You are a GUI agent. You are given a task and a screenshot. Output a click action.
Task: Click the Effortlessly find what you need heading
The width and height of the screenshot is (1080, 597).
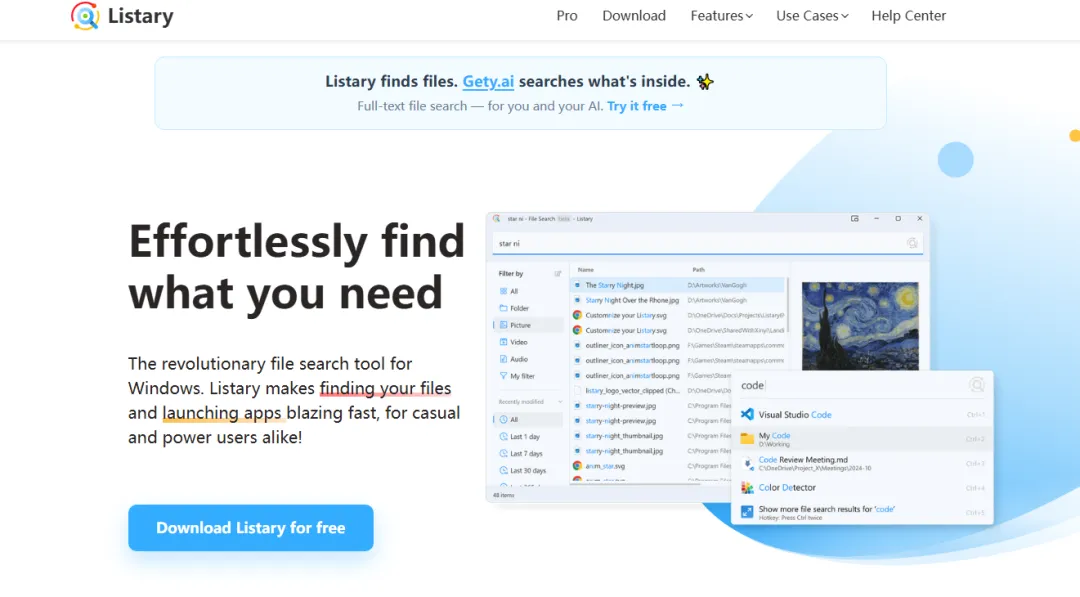coord(297,267)
